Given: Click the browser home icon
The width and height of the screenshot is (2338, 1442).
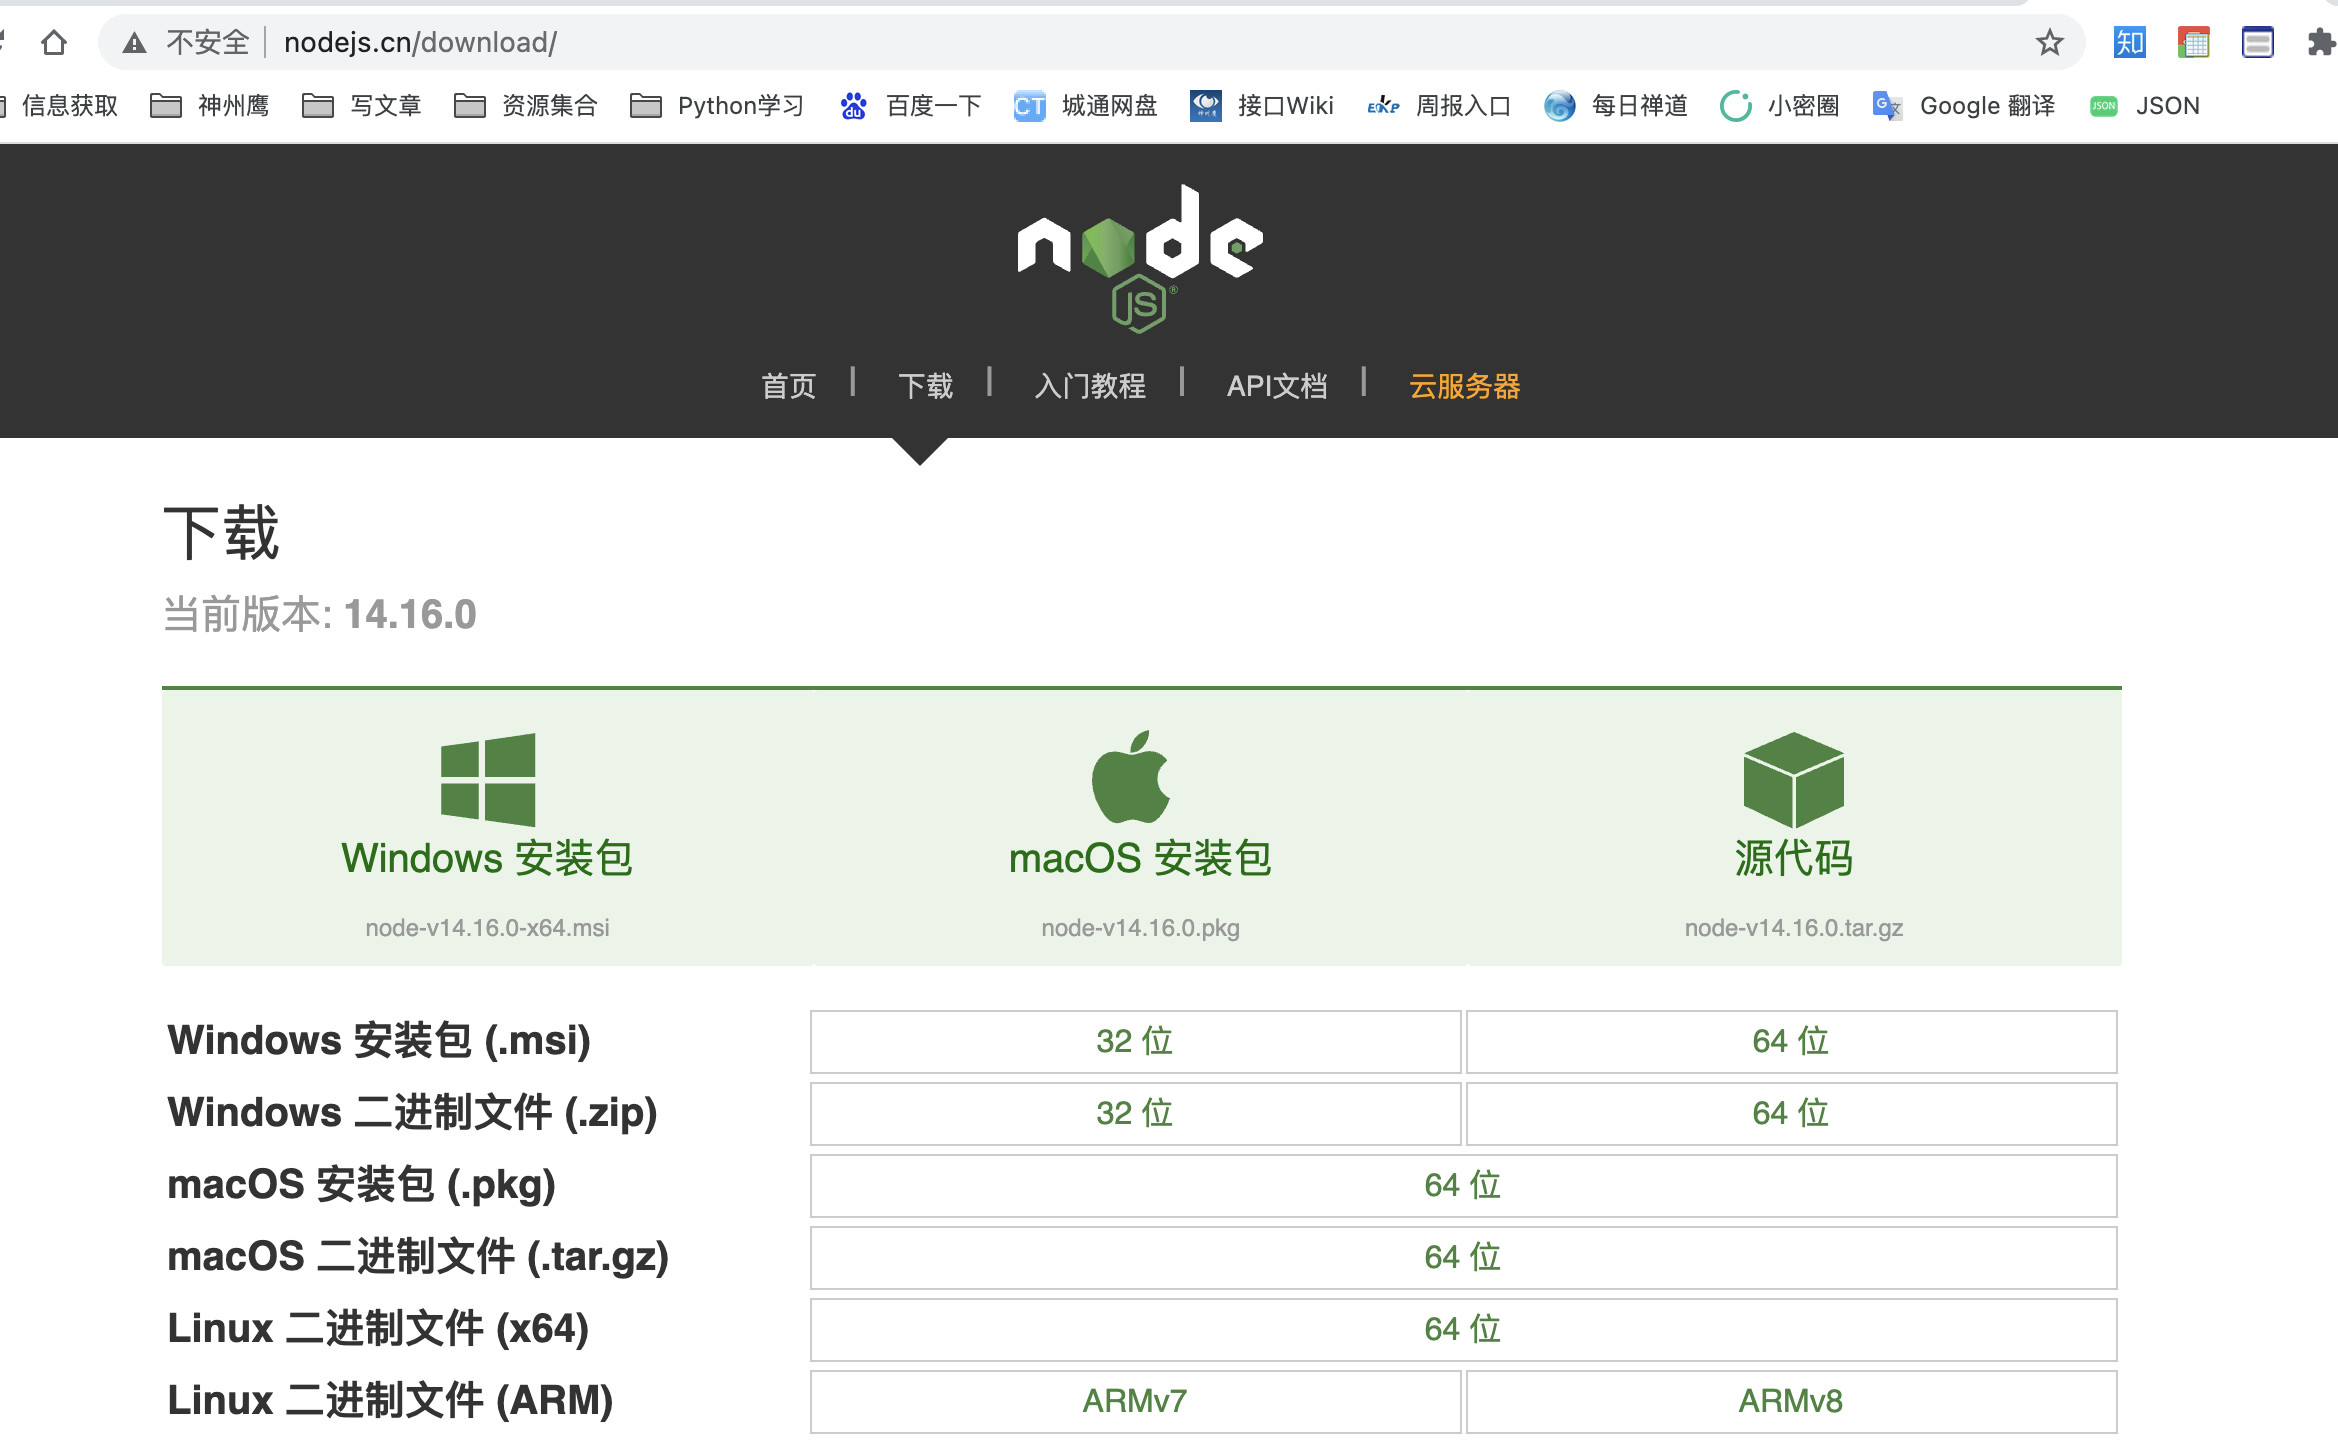Looking at the screenshot, I should (54, 42).
